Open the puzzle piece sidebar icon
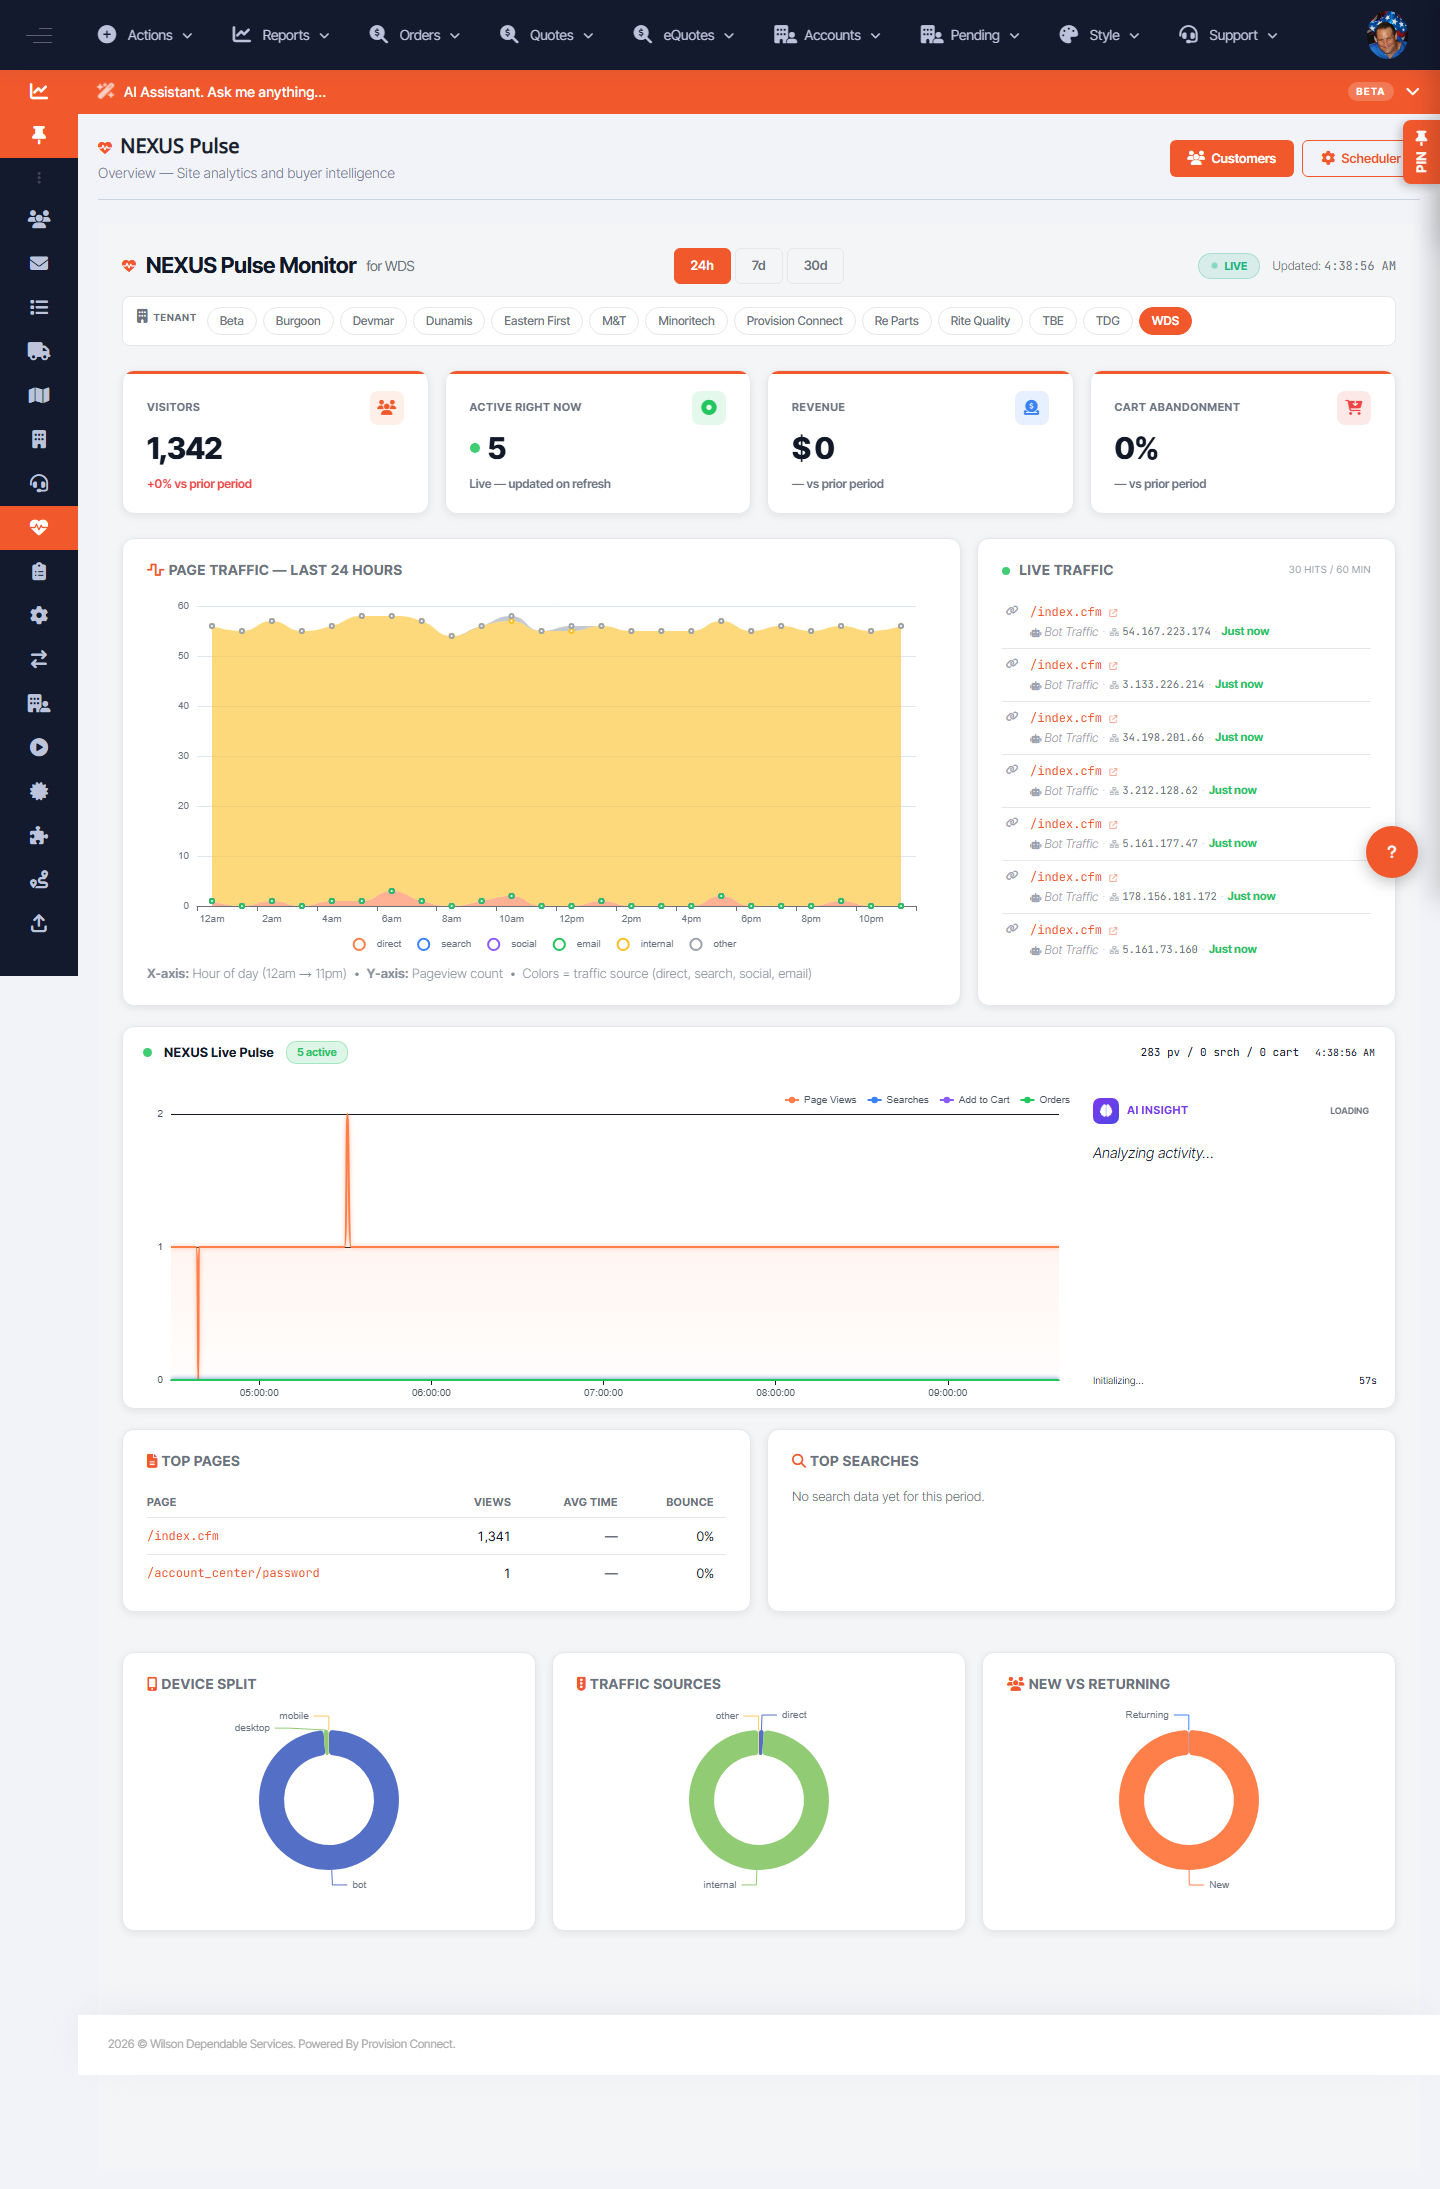Viewport: 1440px width, 2189px height. (x=39, y=835)
